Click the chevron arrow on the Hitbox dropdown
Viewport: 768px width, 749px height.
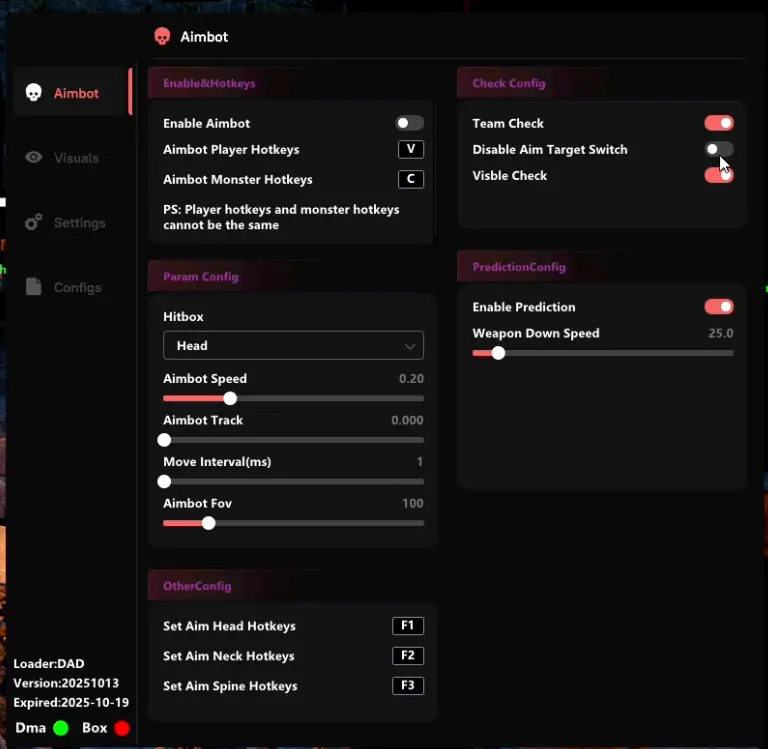[x=410, y=346]
